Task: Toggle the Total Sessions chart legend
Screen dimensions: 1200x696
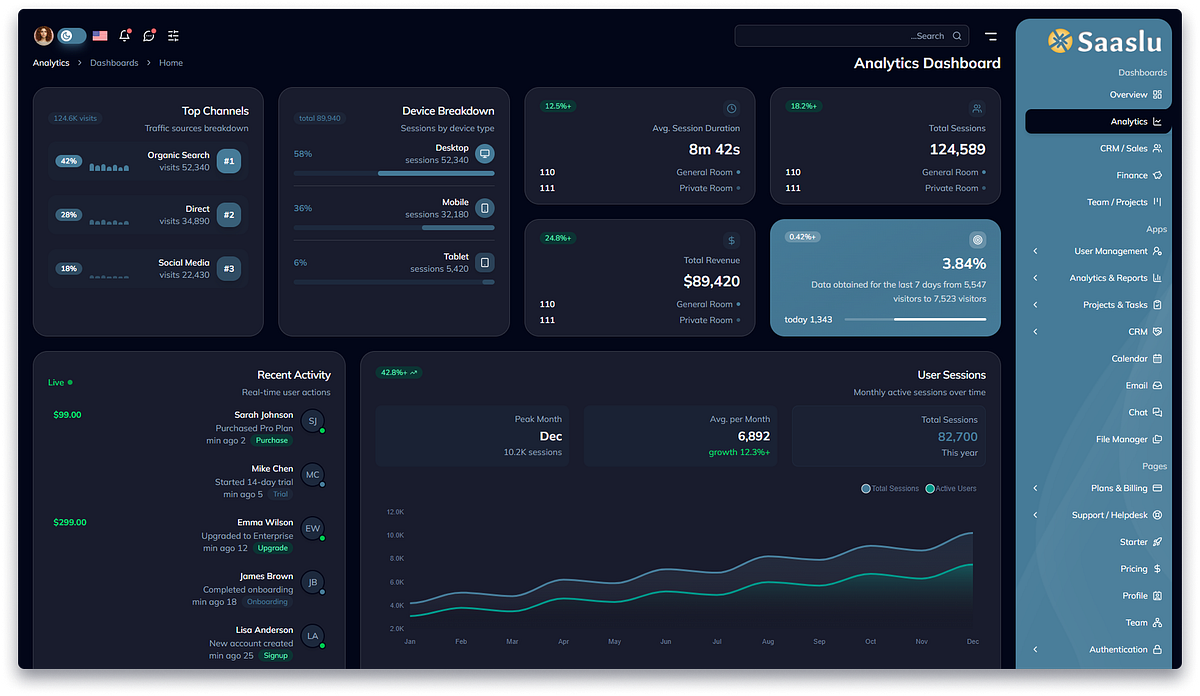Action: click(x=890, y=488)
